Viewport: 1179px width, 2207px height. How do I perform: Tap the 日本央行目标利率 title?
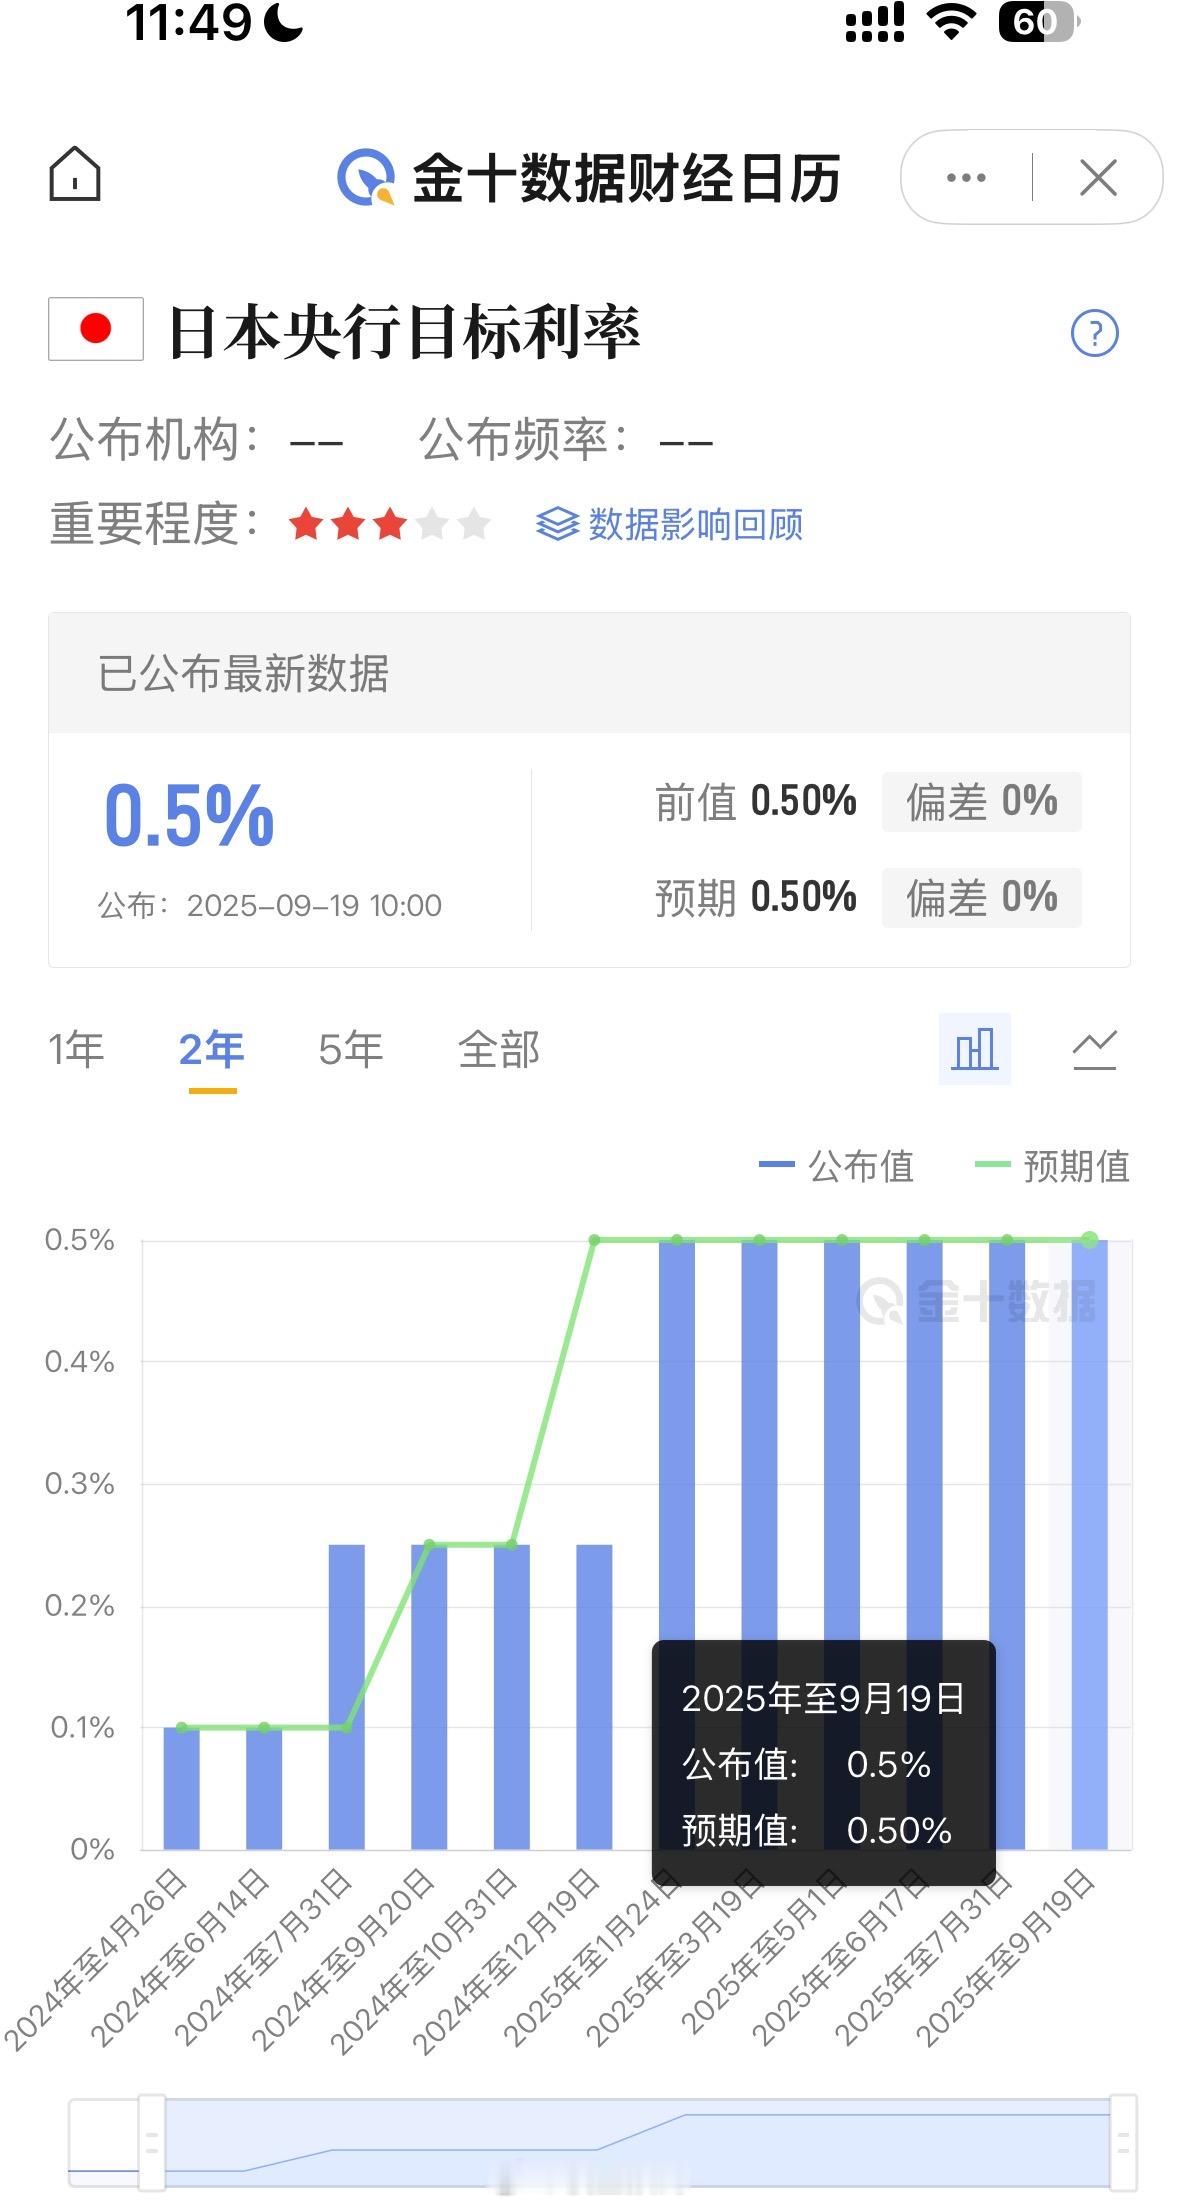click(404, 332)
